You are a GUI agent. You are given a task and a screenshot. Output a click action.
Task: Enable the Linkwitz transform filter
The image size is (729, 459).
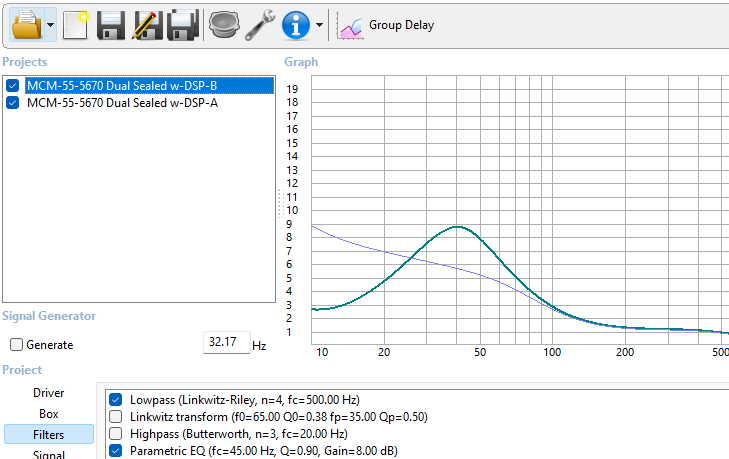click(115, 417)
